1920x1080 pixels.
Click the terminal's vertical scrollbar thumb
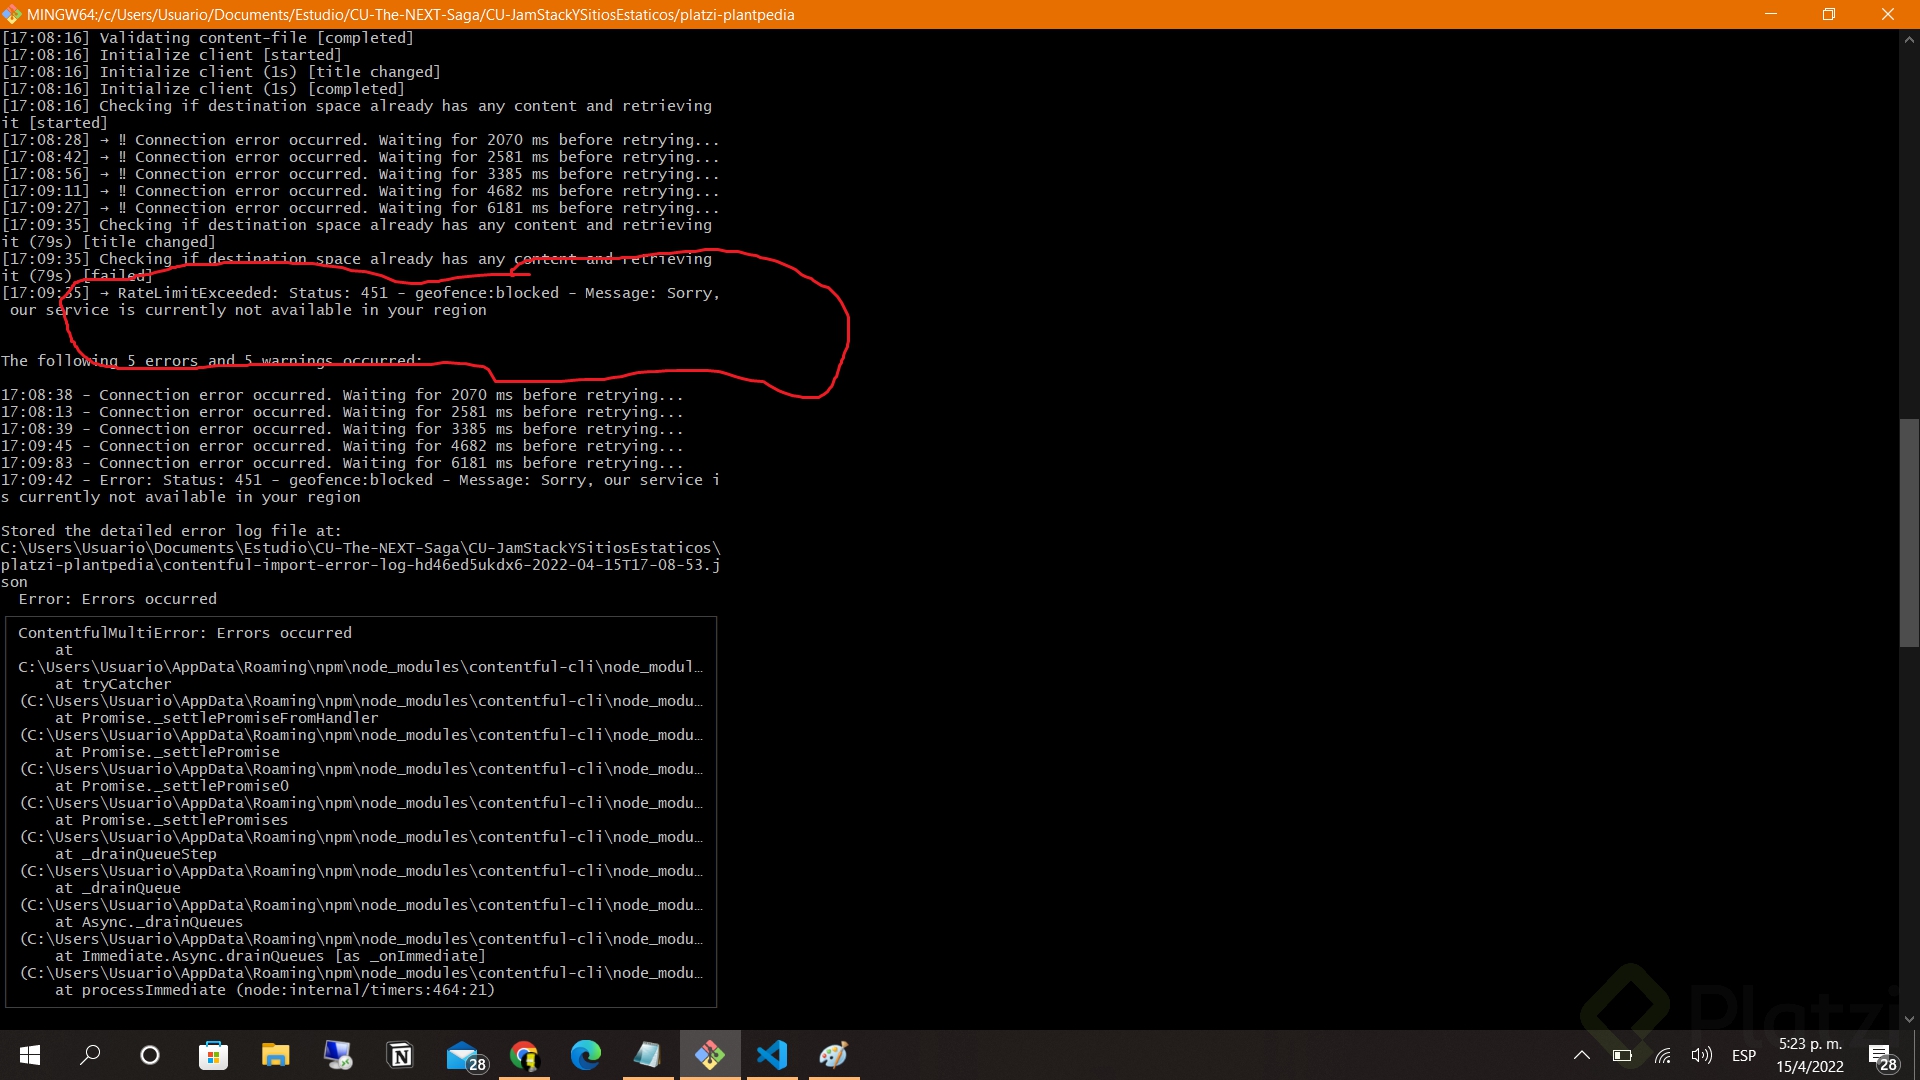coord(1909,532)
